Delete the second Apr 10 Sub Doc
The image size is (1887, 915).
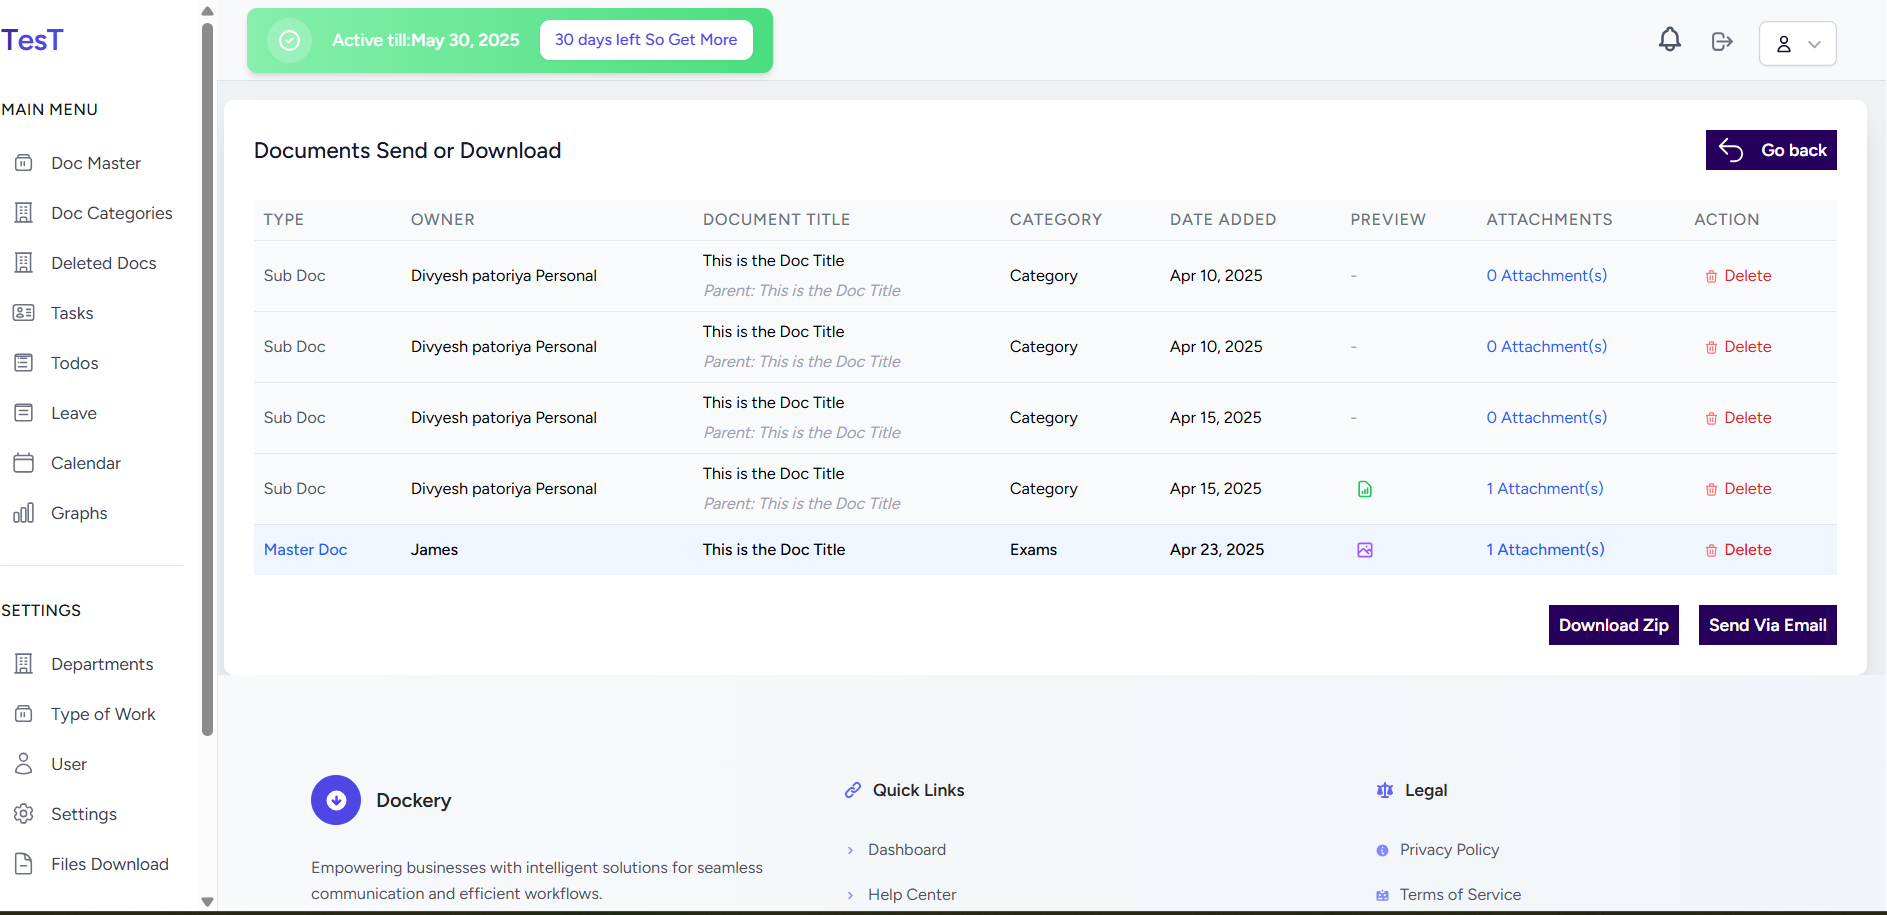(x=1738, y=347)
